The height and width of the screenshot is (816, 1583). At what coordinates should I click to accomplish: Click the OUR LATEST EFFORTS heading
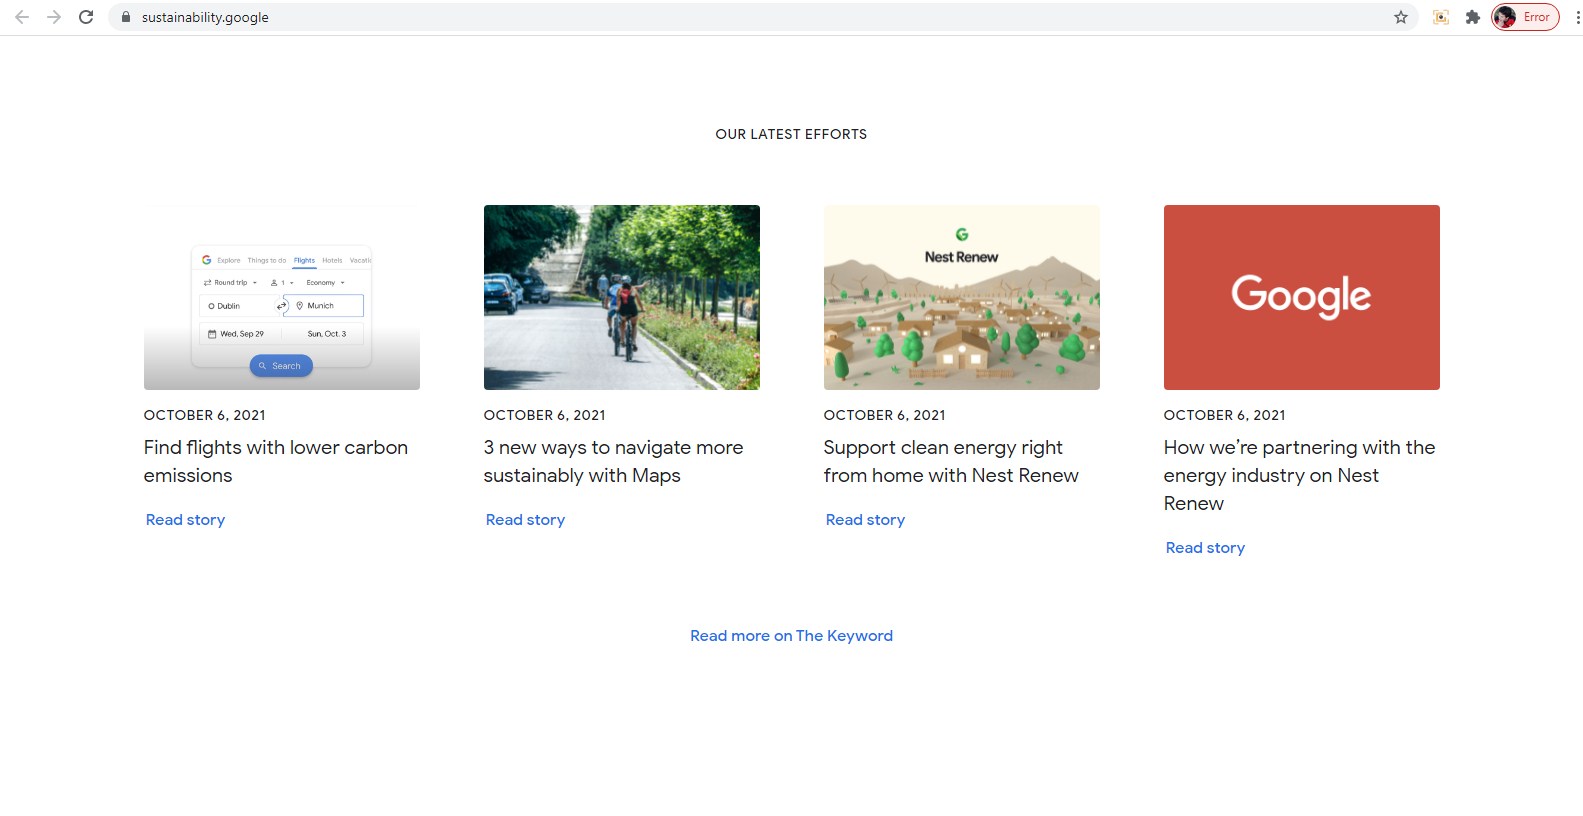[x=791, y=134]
